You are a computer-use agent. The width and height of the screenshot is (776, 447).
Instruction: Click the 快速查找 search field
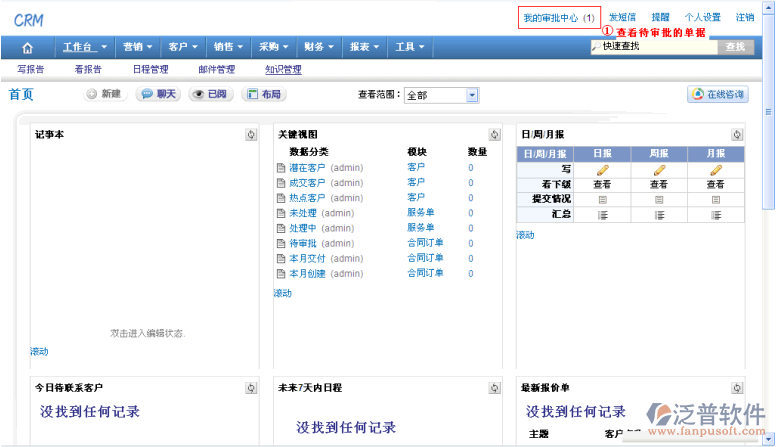(655, 47)
